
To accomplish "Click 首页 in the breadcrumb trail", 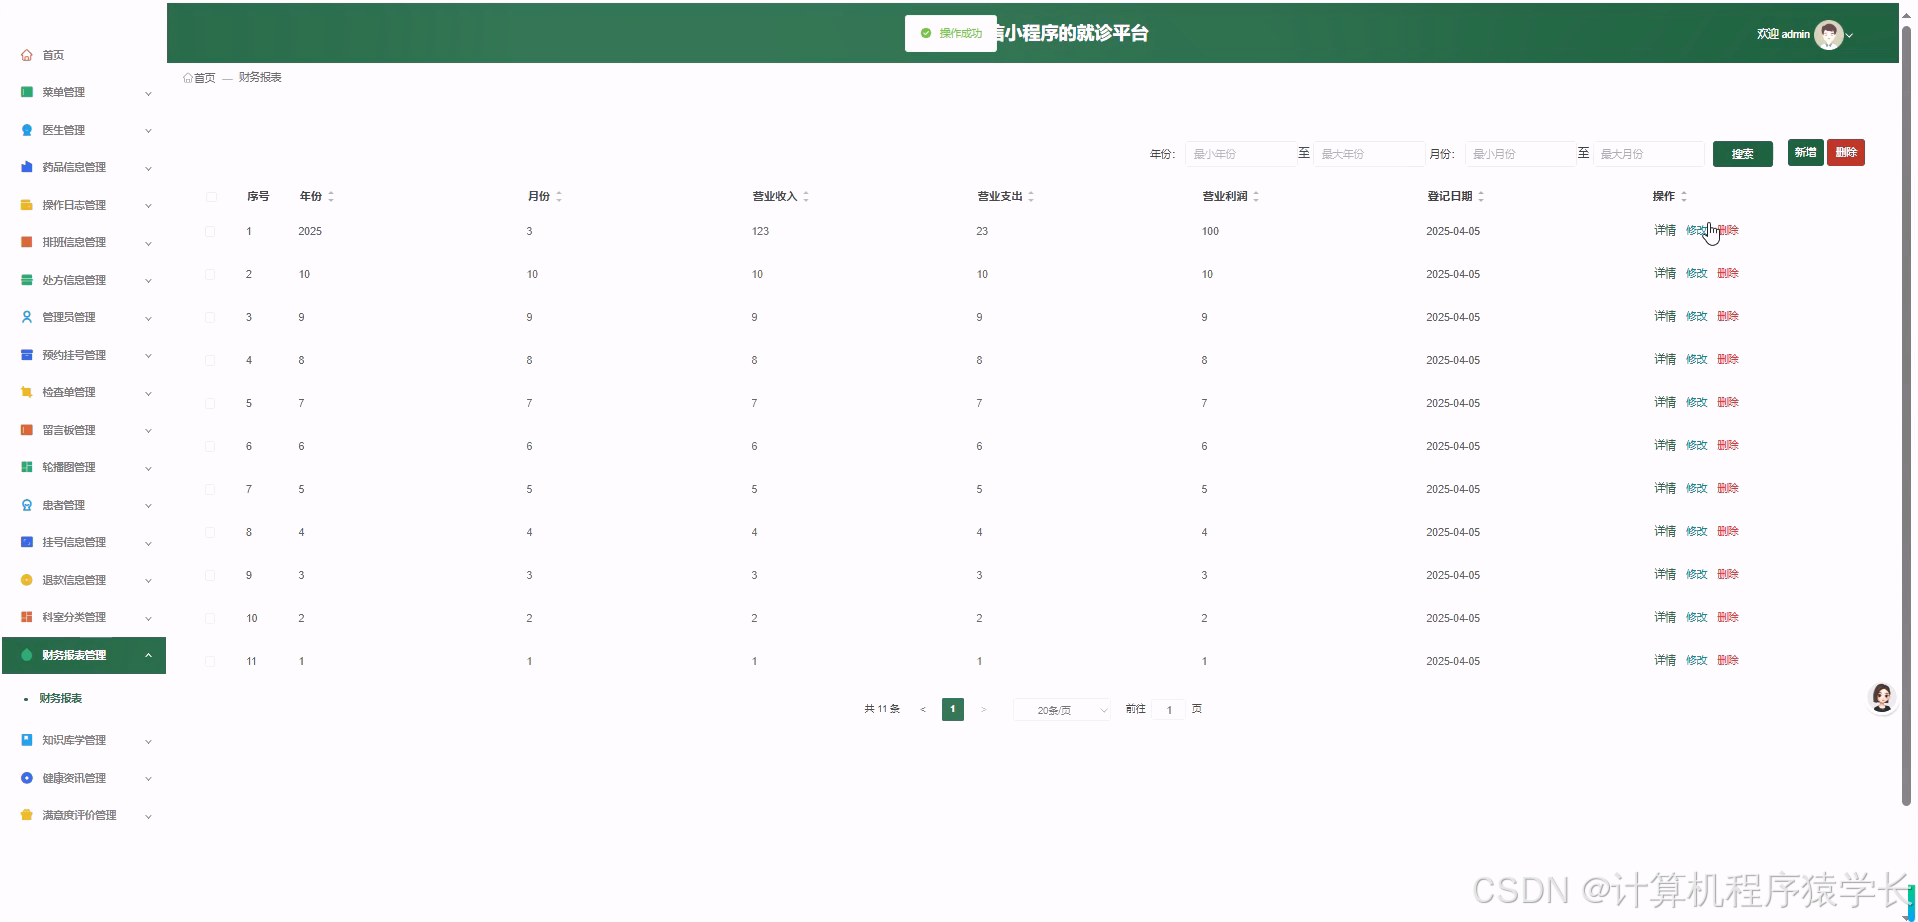I will pyautogui.click(x=204, y=77).
